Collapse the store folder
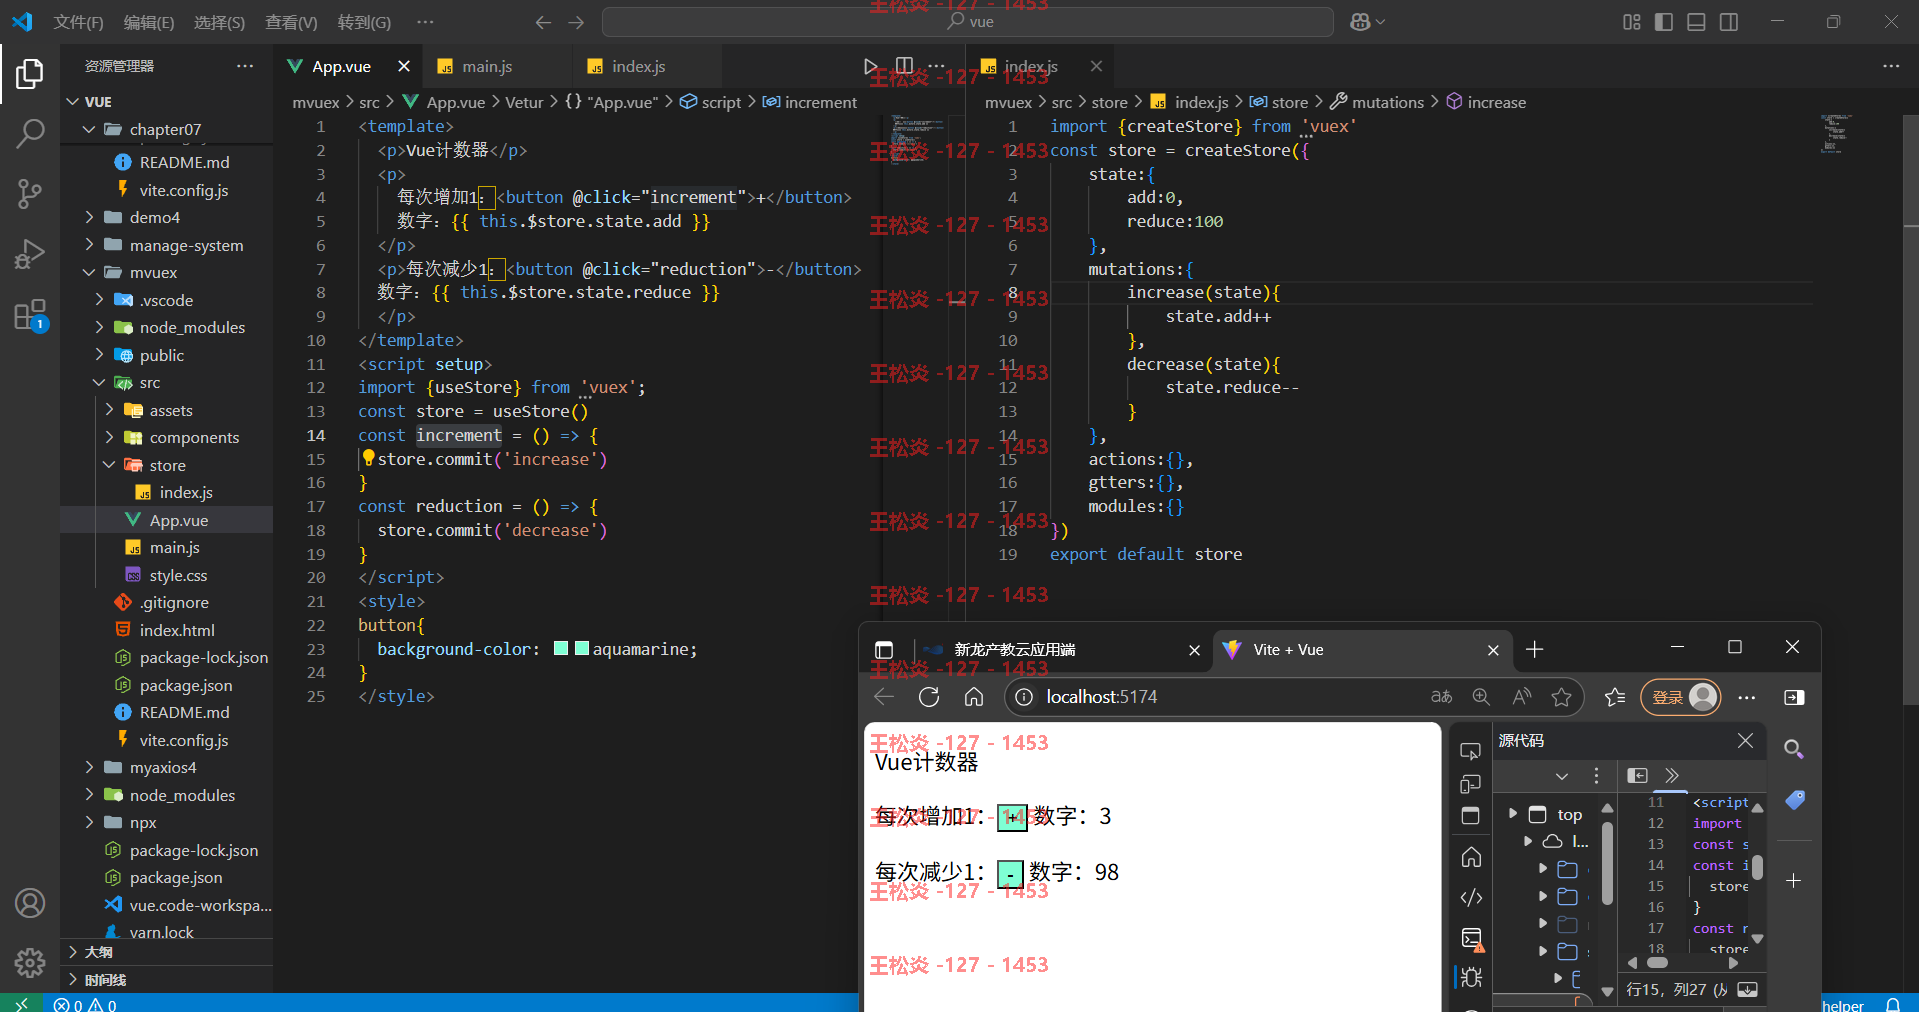1919x1012 pixels. click(x=166, y=465)
